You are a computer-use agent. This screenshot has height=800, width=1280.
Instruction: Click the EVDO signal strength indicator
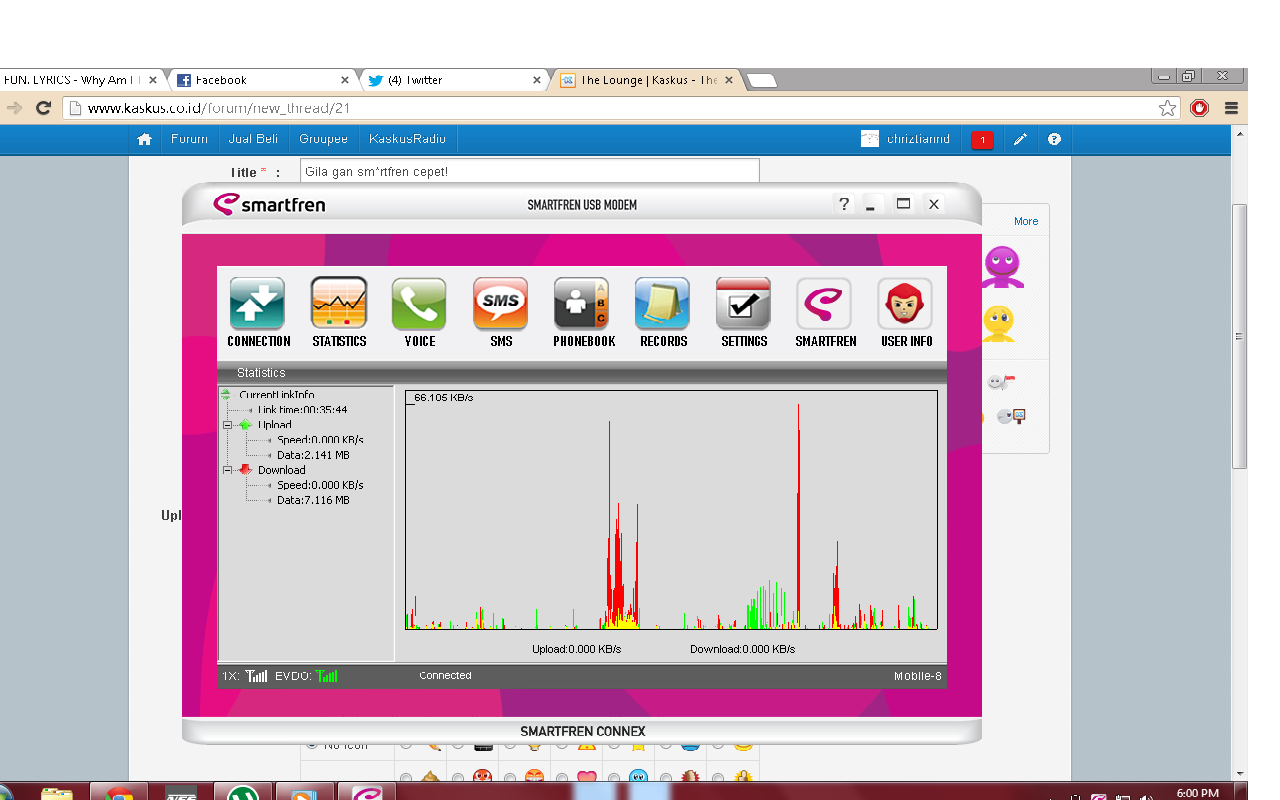[327, 676]
